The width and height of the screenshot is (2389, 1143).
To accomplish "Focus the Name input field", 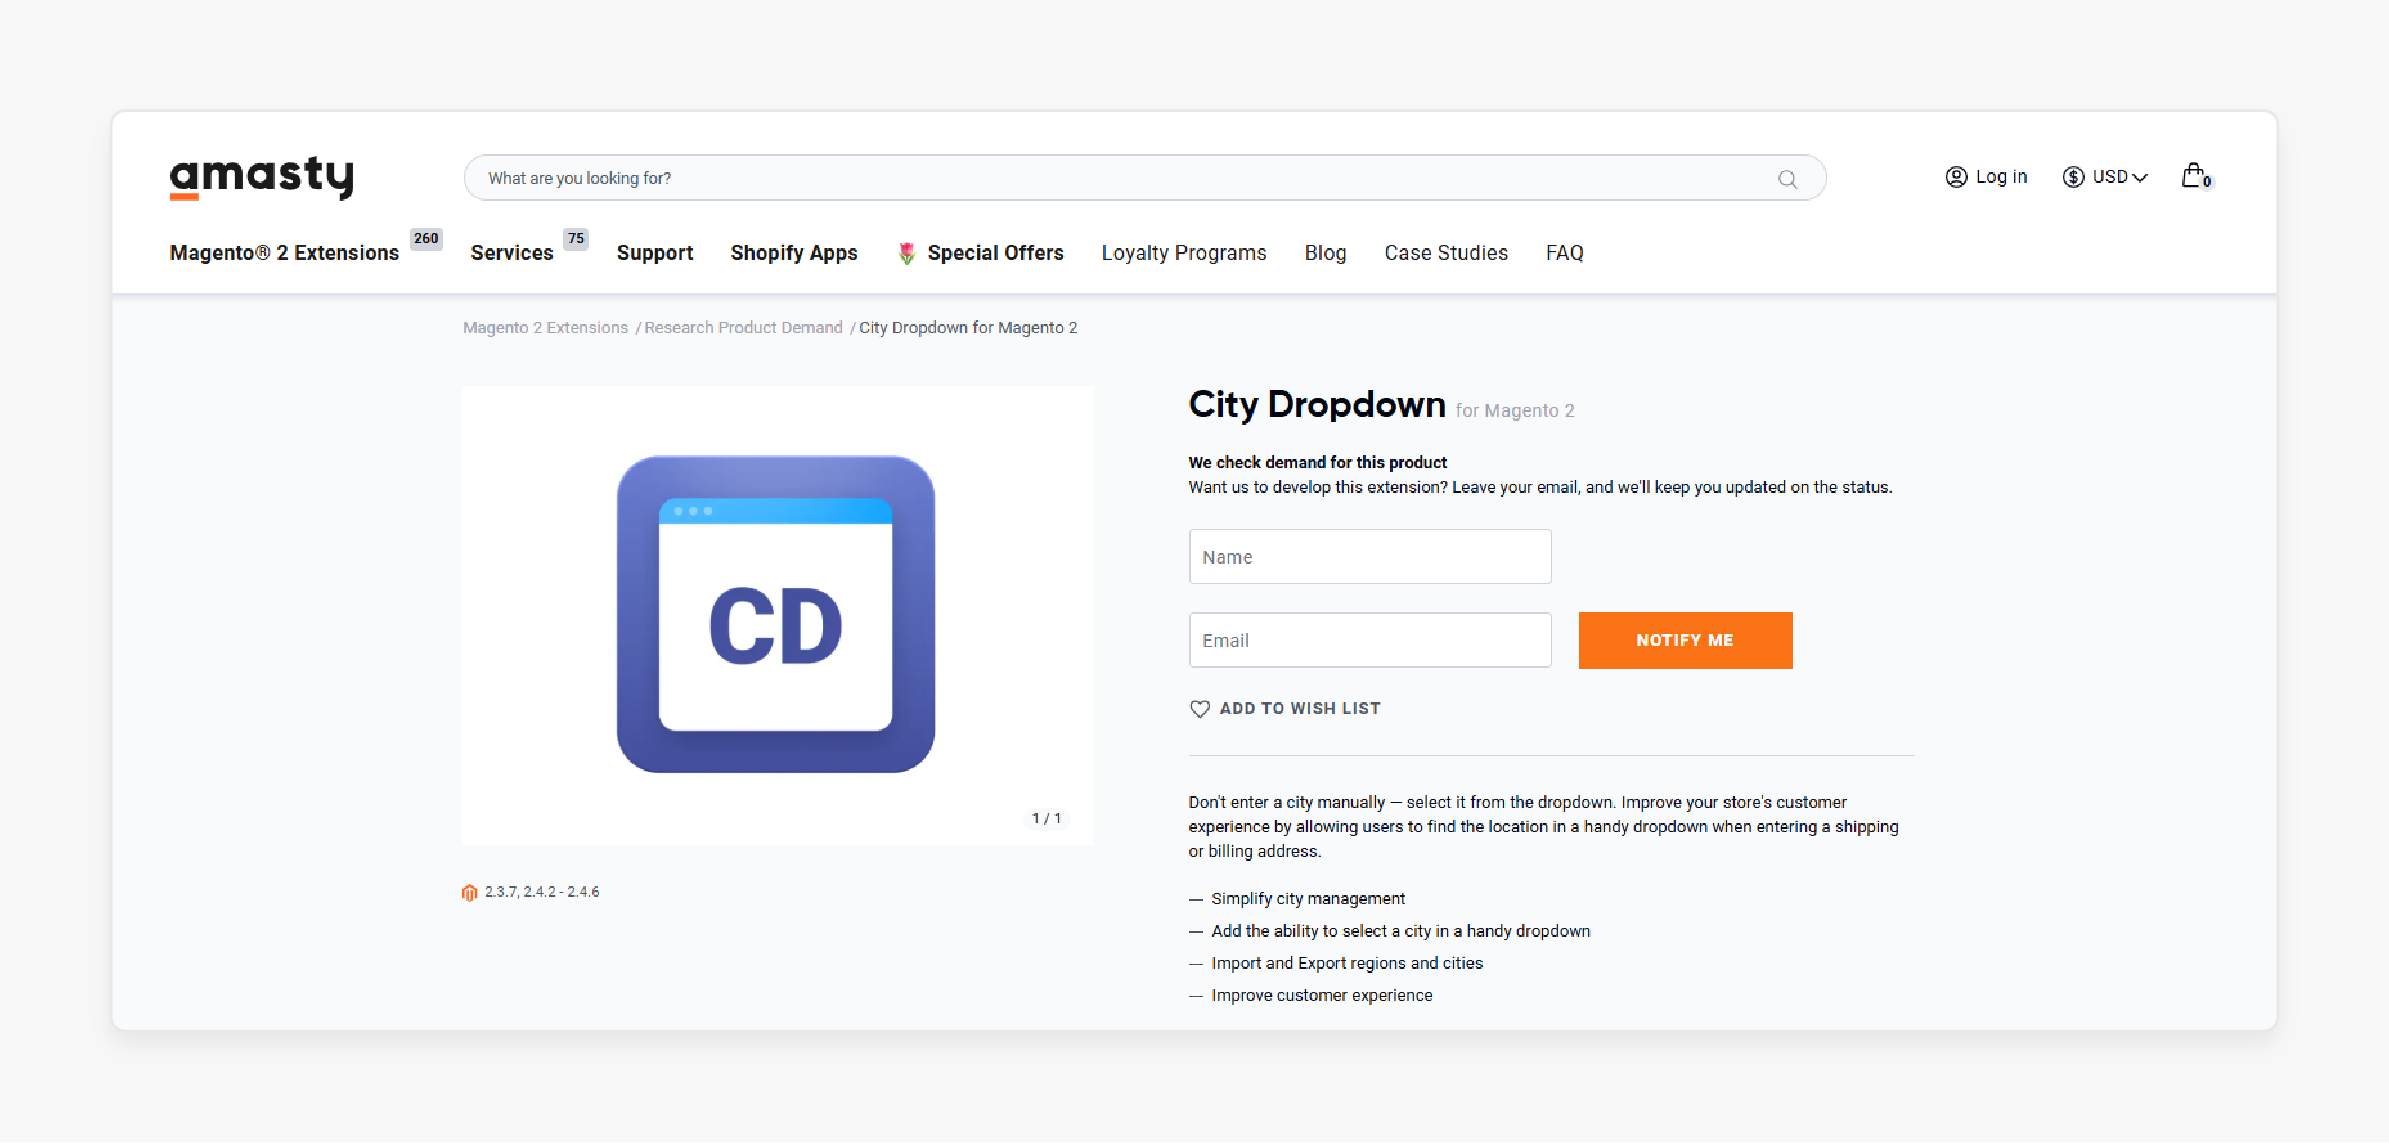I will point(1370,557).
